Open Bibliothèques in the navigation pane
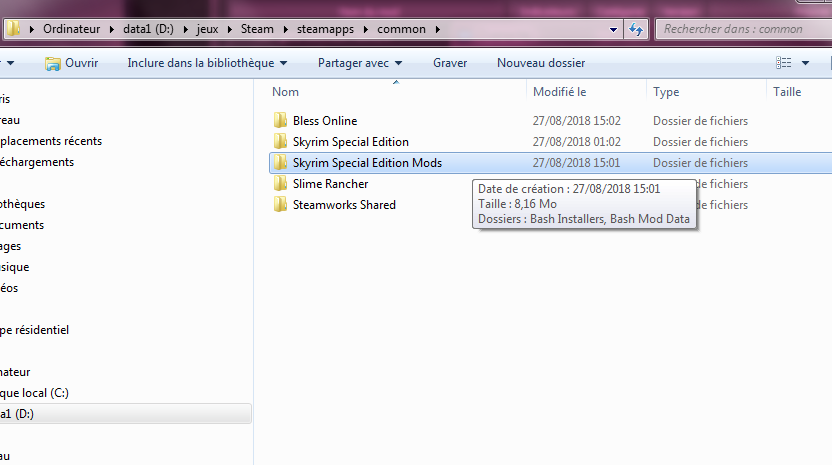Image resolution: width=832 pixels, height=465 pixels. pyautogui.click(x=23, y=204)
